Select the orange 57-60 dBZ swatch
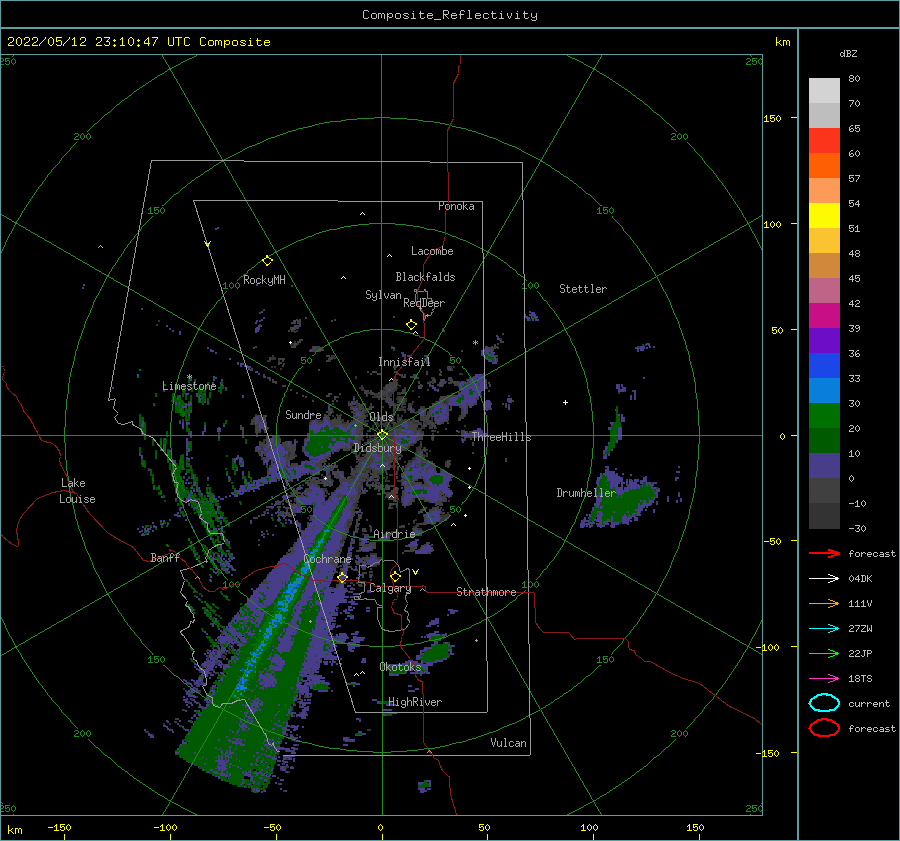This screenshot has height=841, width=900. click(824, 166)
